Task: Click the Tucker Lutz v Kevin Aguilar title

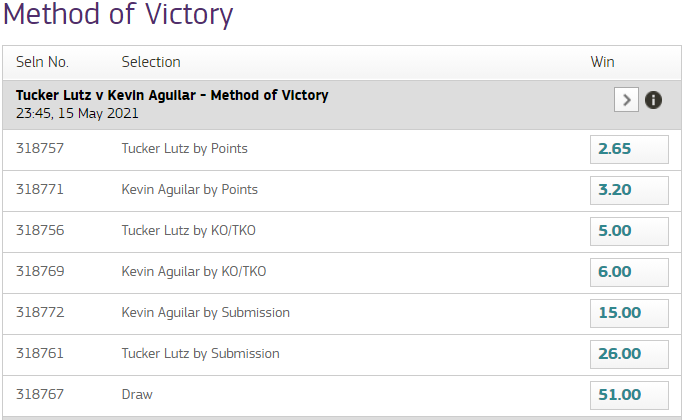Action: 172,95
